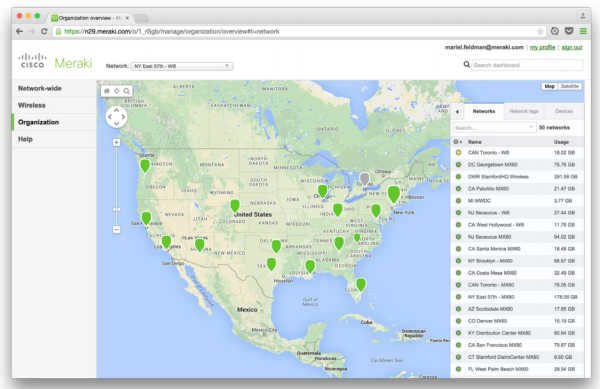Select the Florida green map marker
The width and height of the screenshot is (600, 389).
coord(361,285)
